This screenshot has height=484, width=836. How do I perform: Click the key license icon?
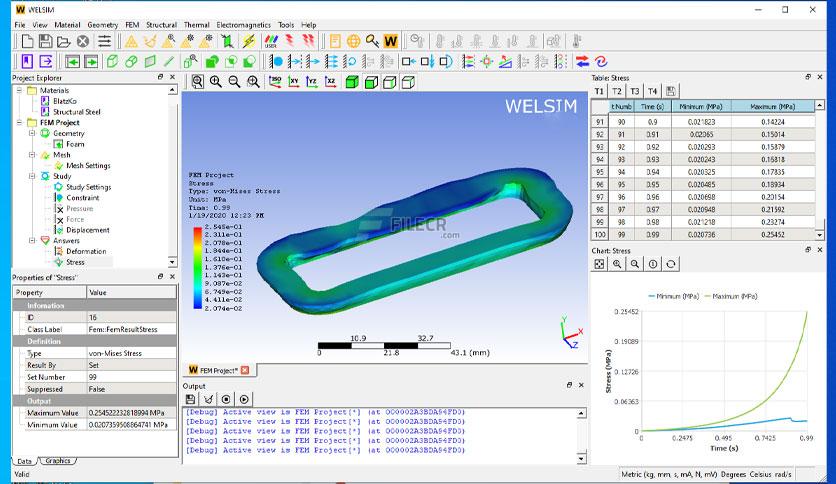click(x=372, y=41)
